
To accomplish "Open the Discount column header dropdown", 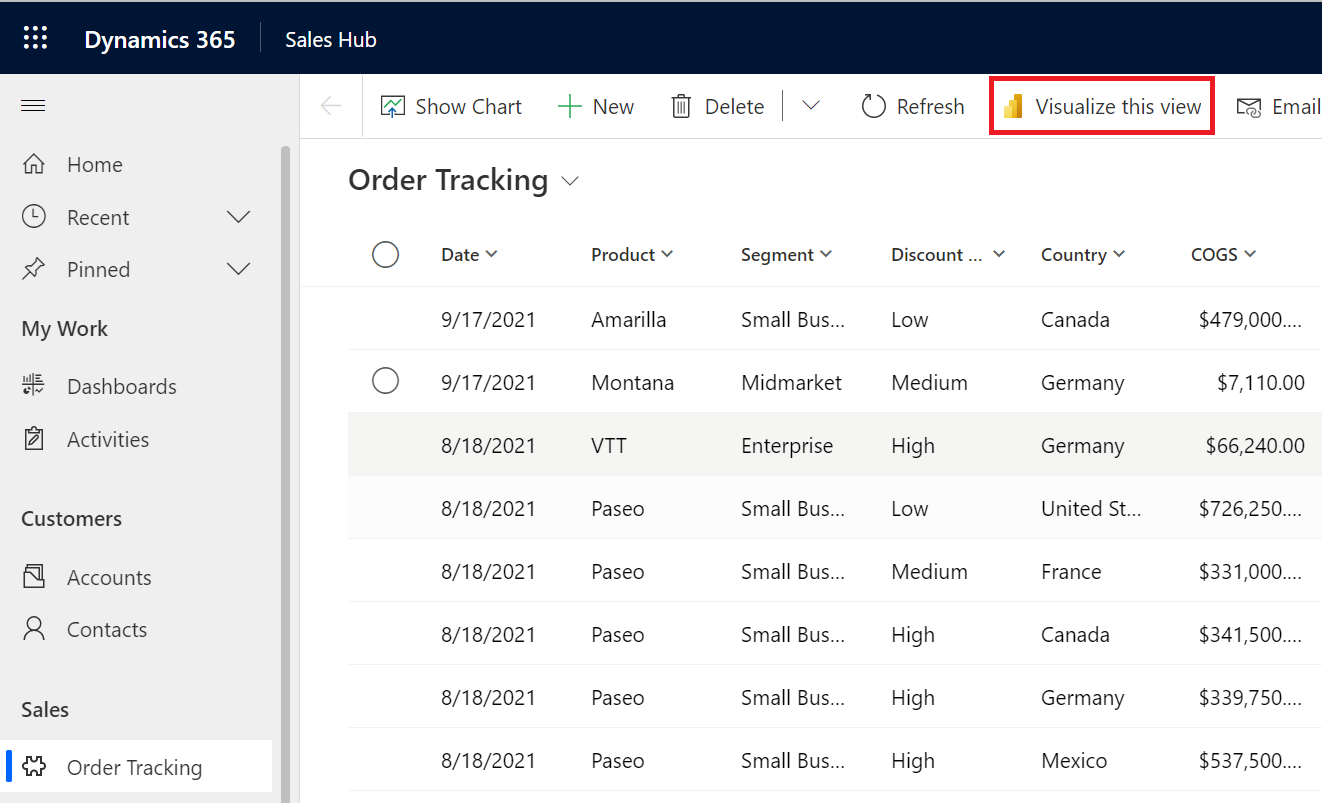I will pyautogui.click(x=998, y=255).
